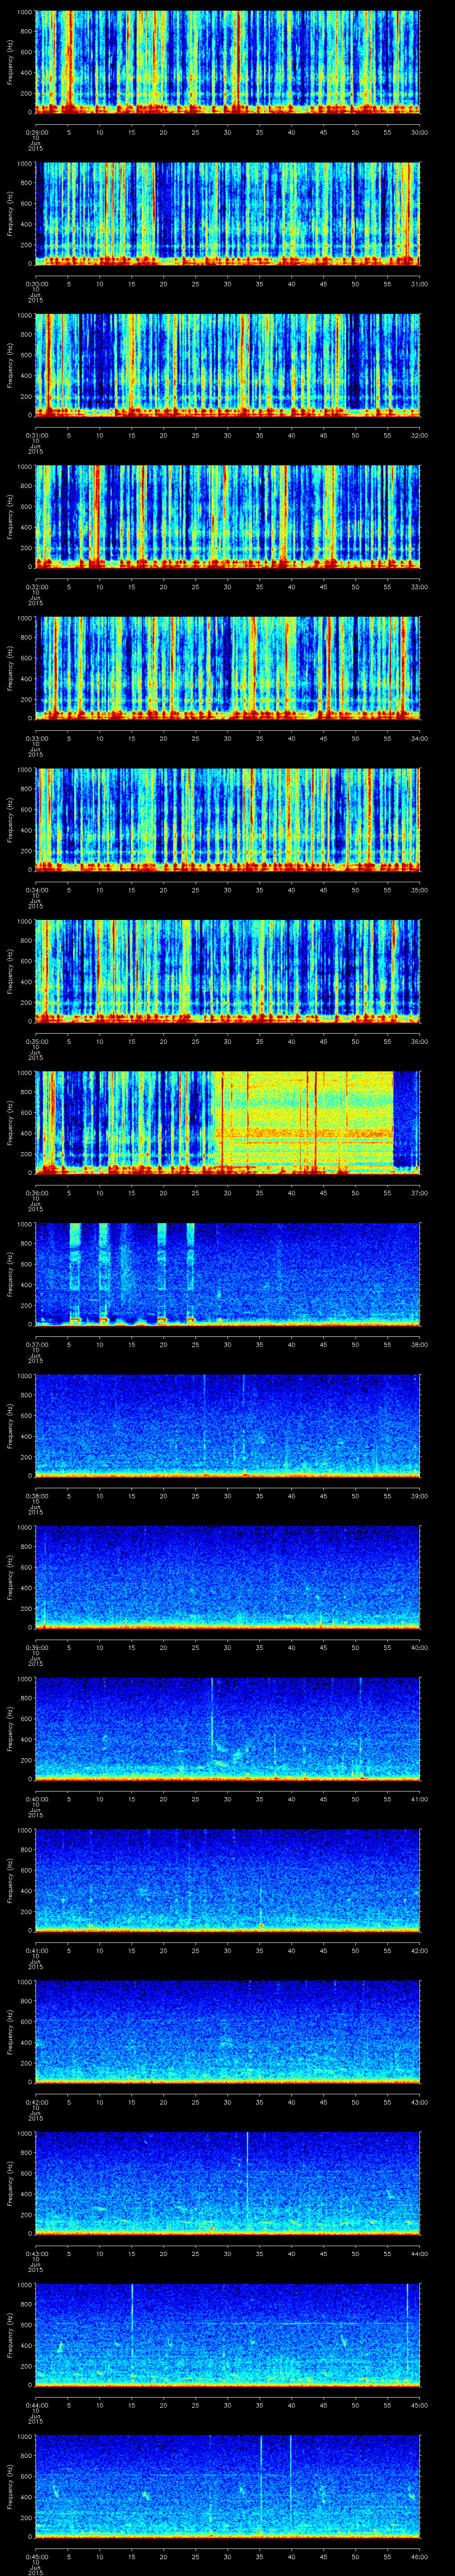This screenshot has width=455, height=2576.
Task: Click the 10-second tick label under the 0:34:00 spectrogram
Action: (99, 889)
